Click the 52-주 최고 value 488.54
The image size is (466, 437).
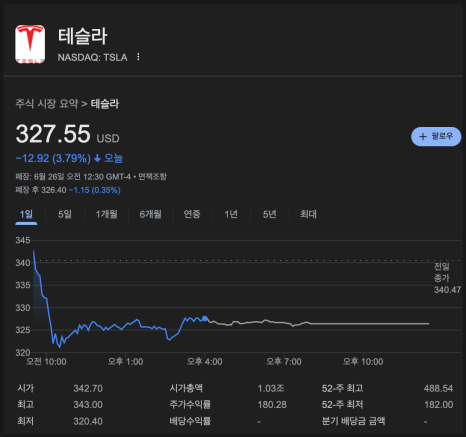[x=438, y=388]
